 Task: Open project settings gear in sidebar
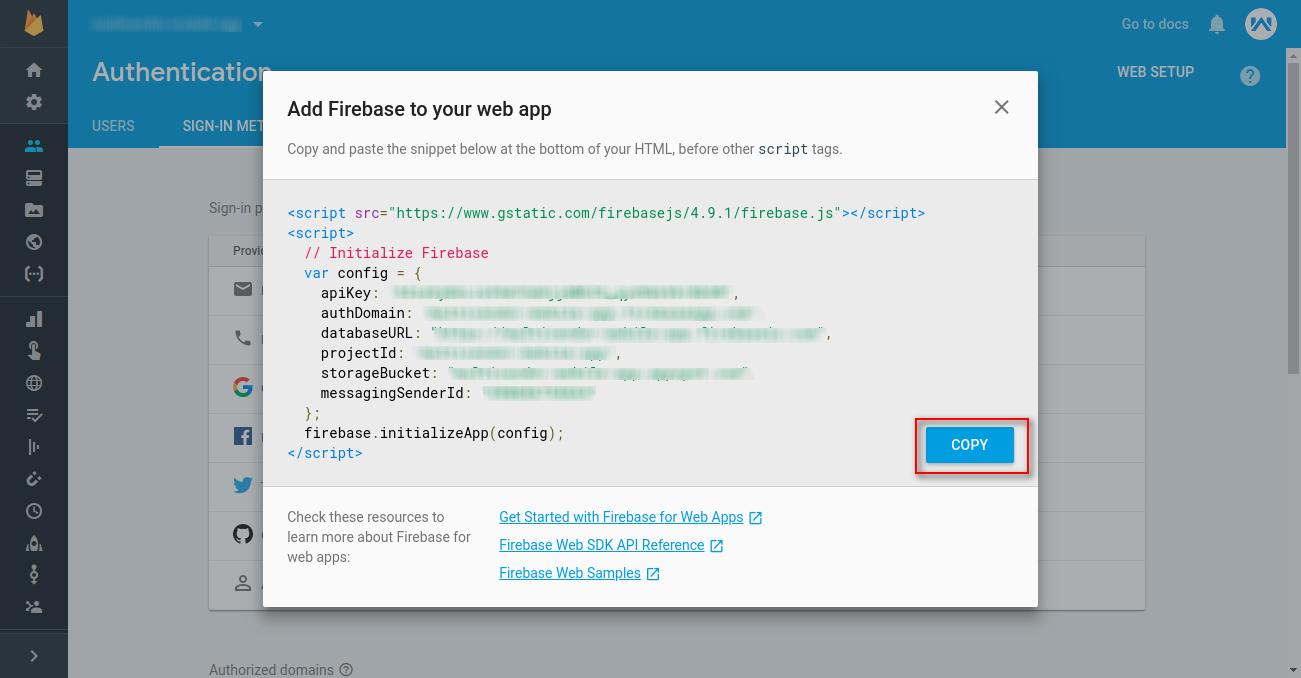(34, 102)
